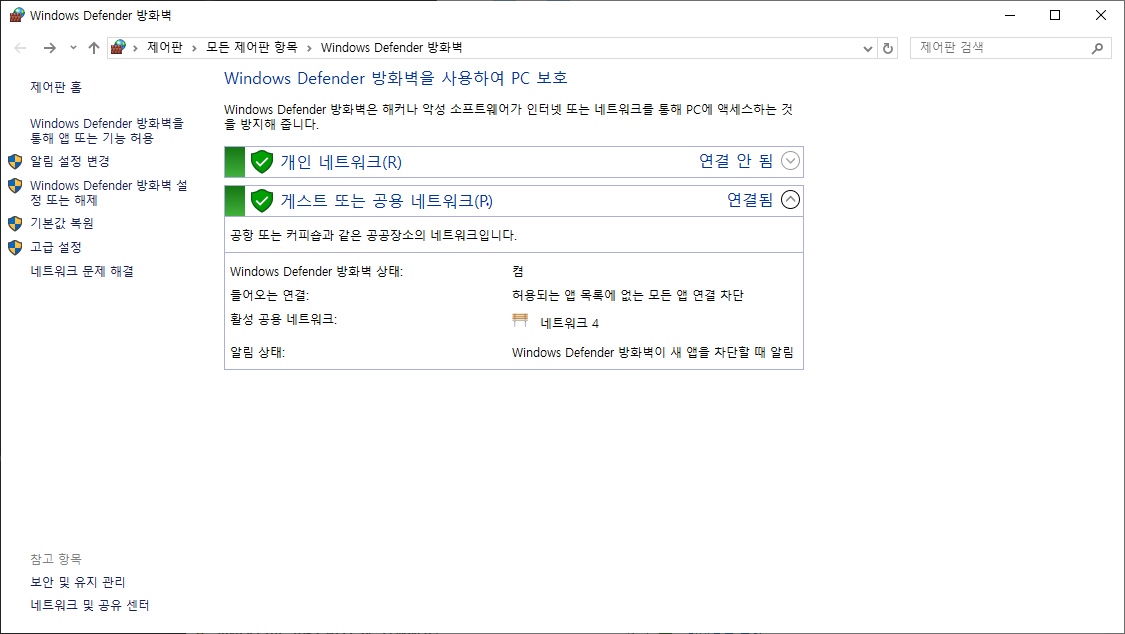Click shield icon beside 고급 설정
The image size is (1125, 634).
(15, 247)
